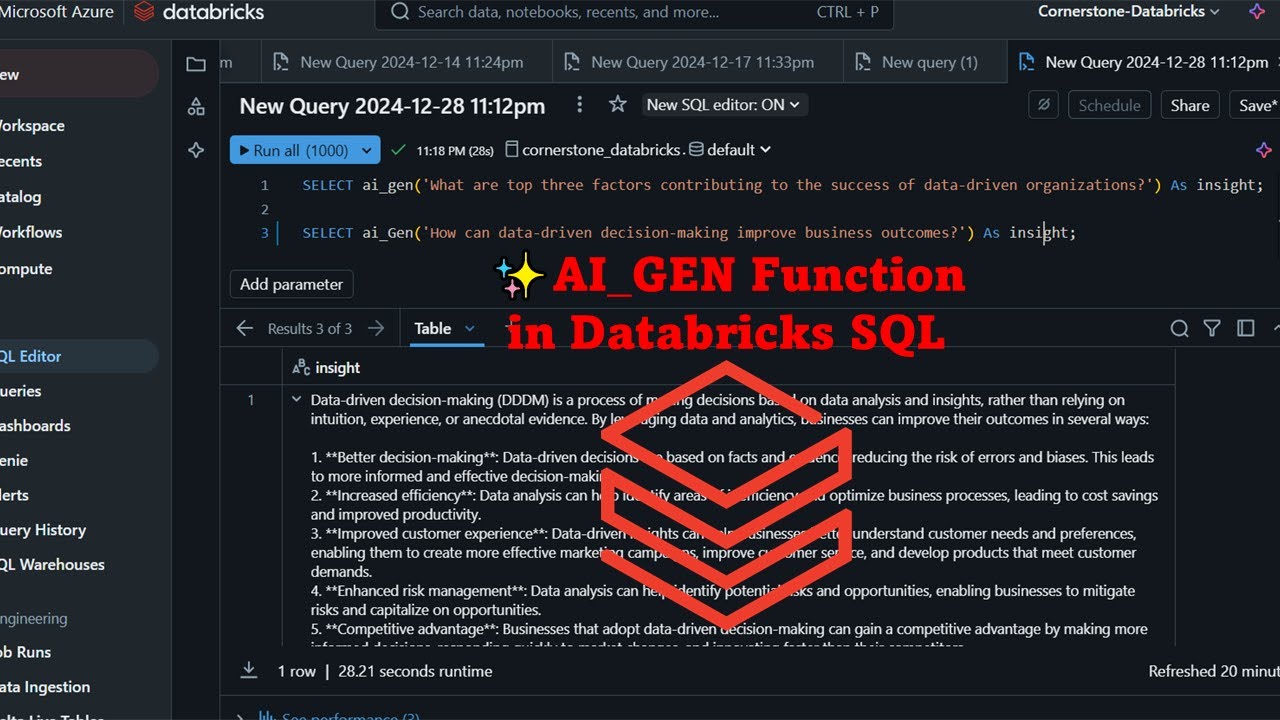Click the Save* button

tap(1256, 105)
